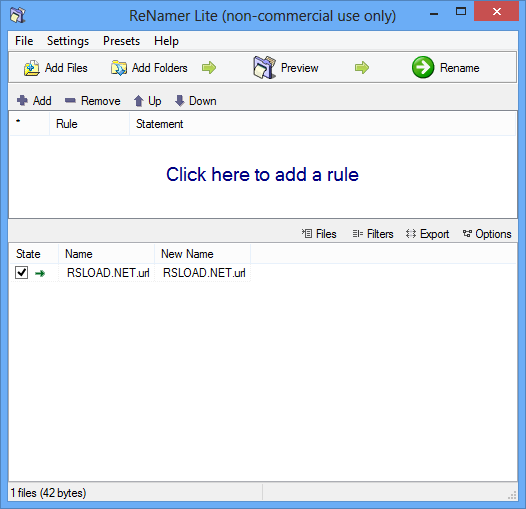526x509 pixels.
Task: Click the Add Files icon
Action: click(32, 68)
